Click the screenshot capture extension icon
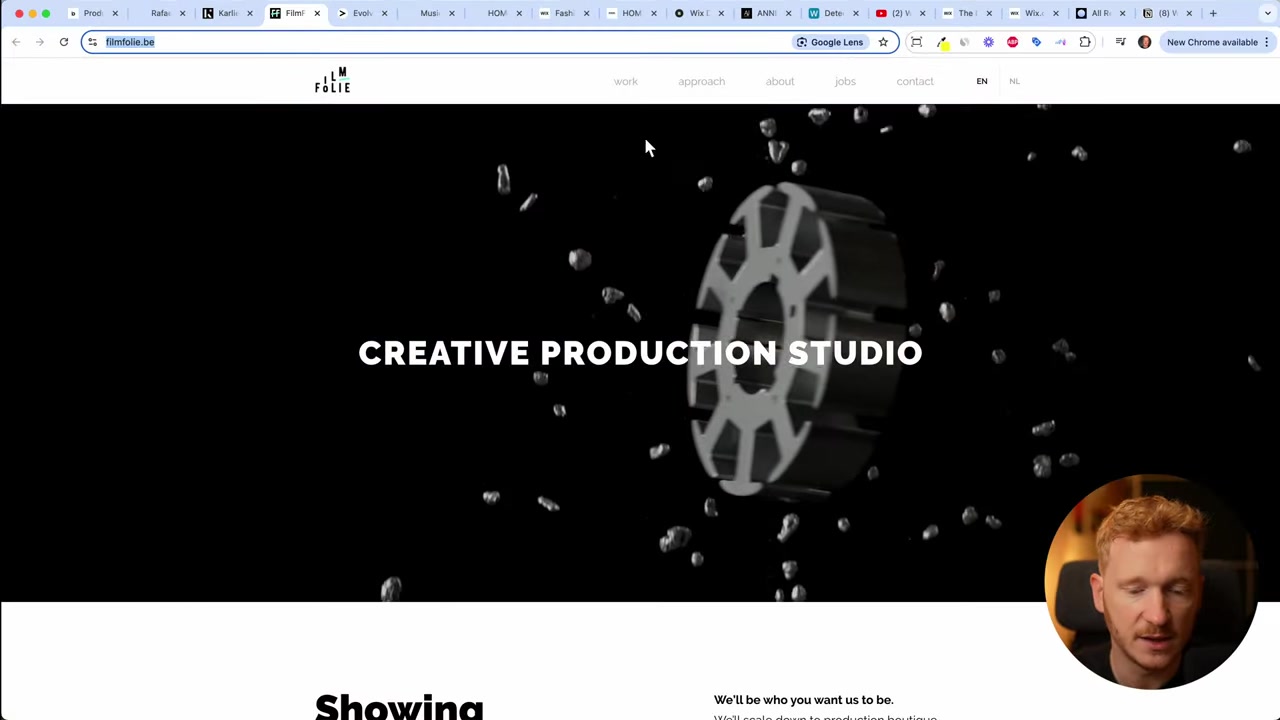 [x=916, y=42]
